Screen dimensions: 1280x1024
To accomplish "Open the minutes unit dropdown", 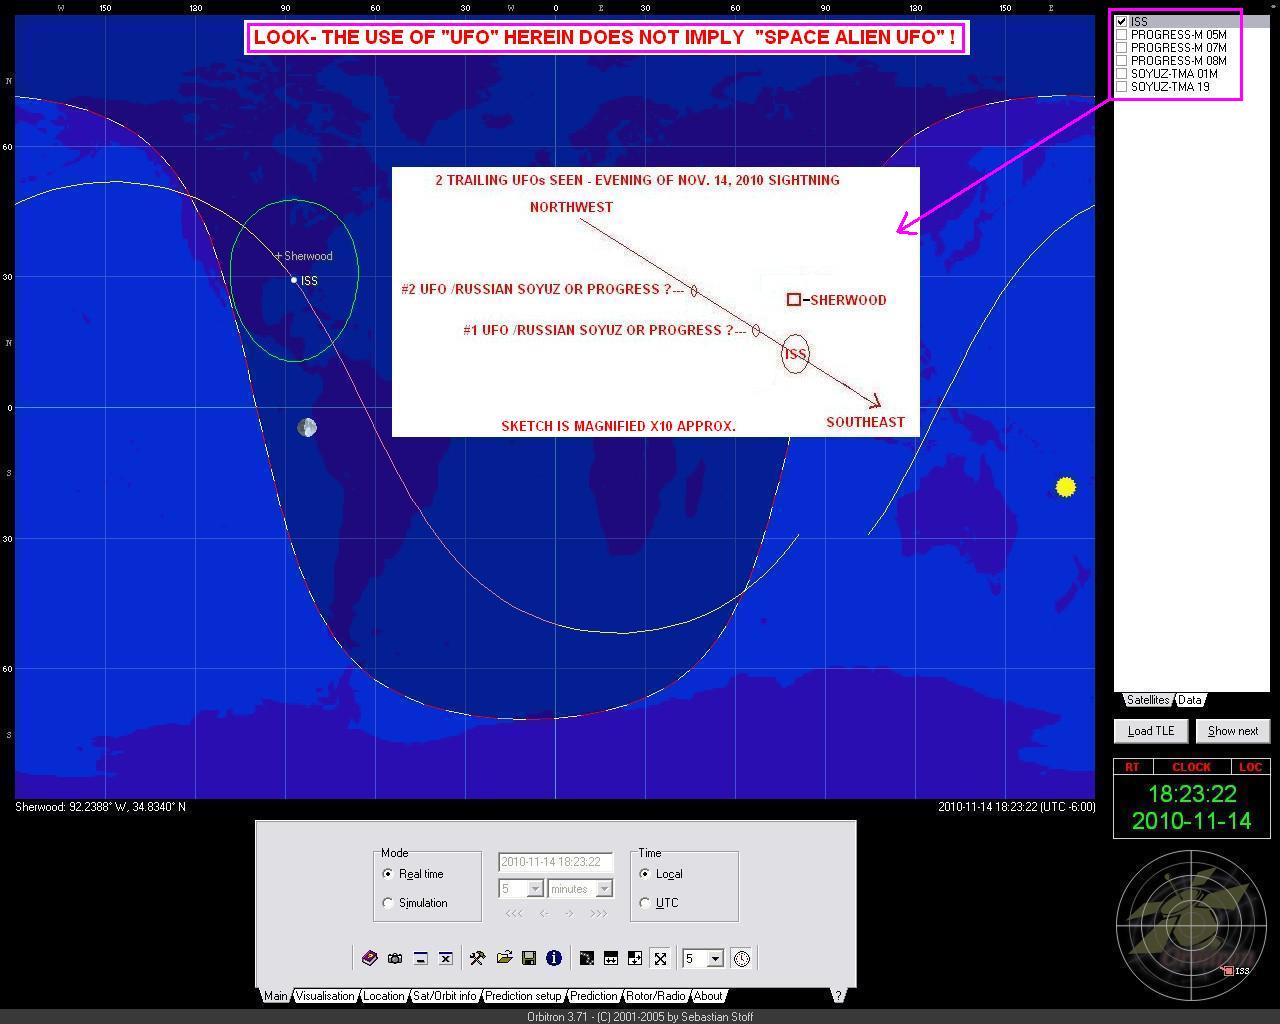I will click(604, 889).
